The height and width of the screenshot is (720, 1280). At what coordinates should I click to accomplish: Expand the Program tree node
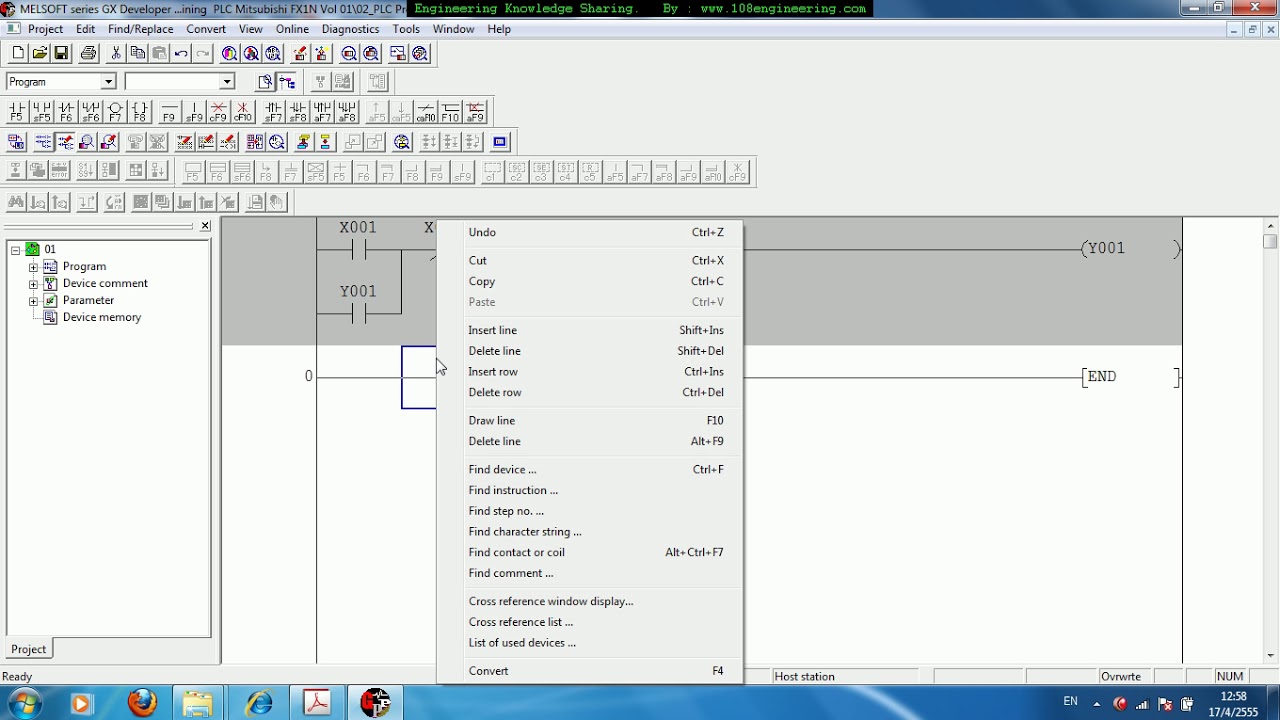33,267
